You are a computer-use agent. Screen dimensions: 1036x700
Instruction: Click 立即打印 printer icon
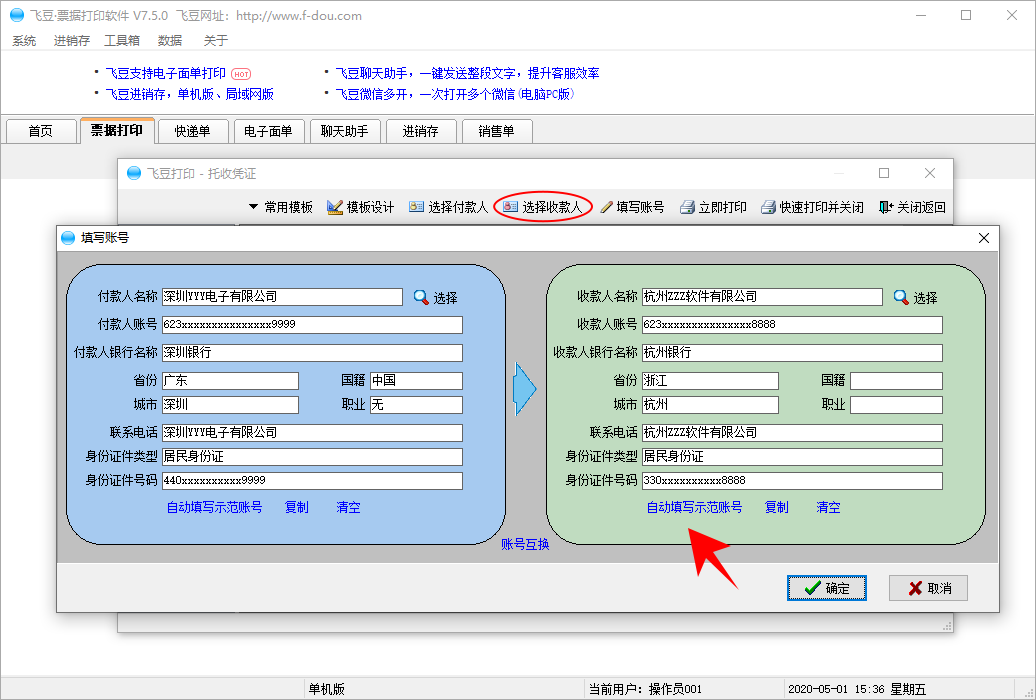(x=687, y=208)
